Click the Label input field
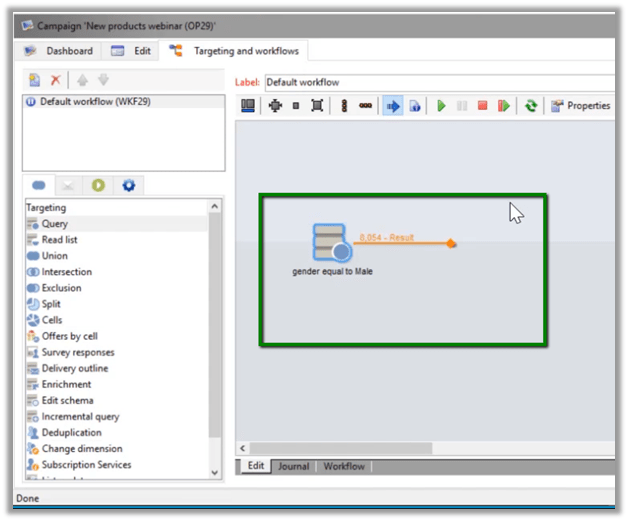 pyautogui.click(x=440, y=82)
